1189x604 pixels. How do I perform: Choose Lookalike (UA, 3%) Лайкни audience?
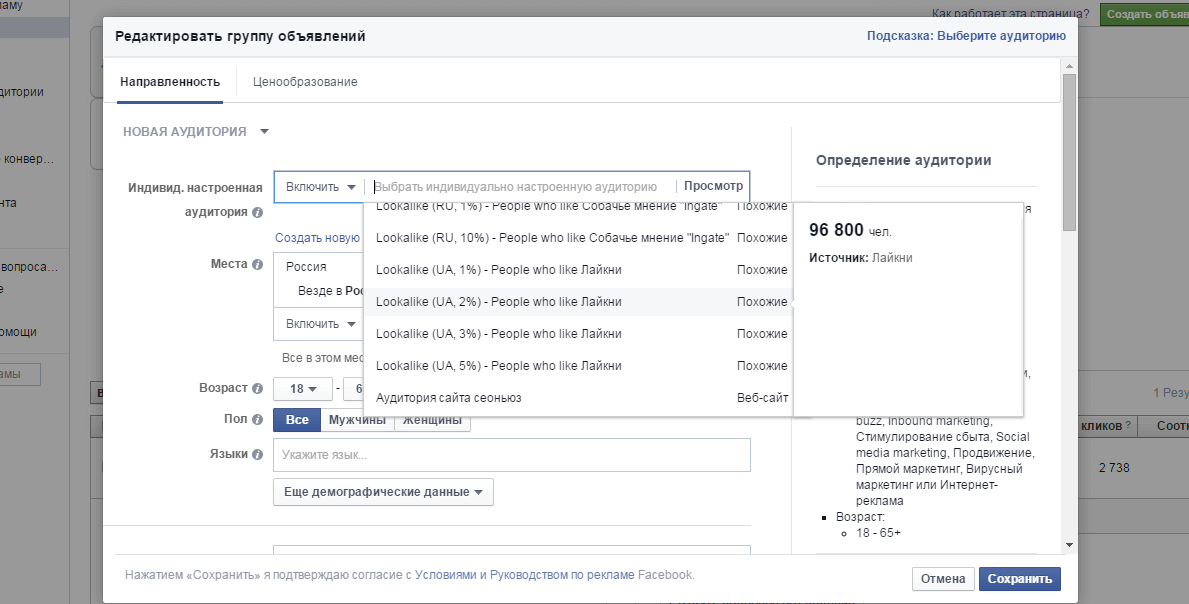(498, 334)
